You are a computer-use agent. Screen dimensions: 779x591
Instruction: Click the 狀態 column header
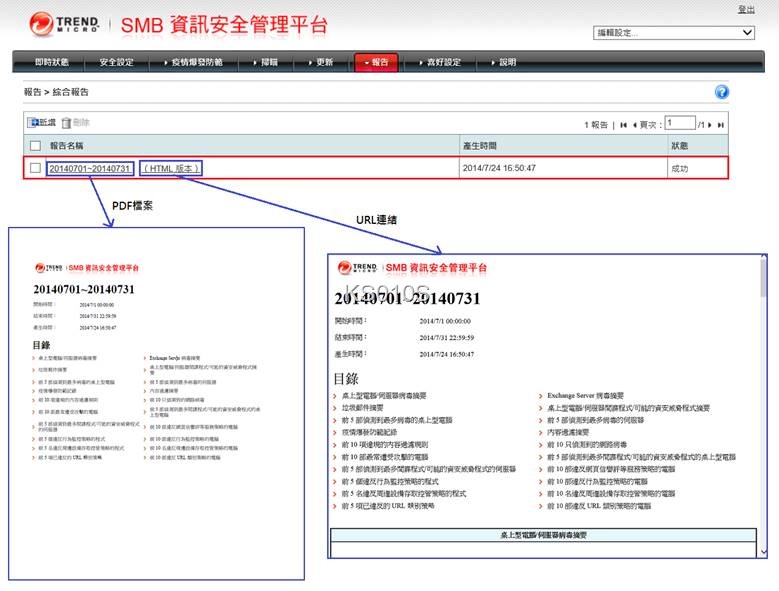coord(680,146)
